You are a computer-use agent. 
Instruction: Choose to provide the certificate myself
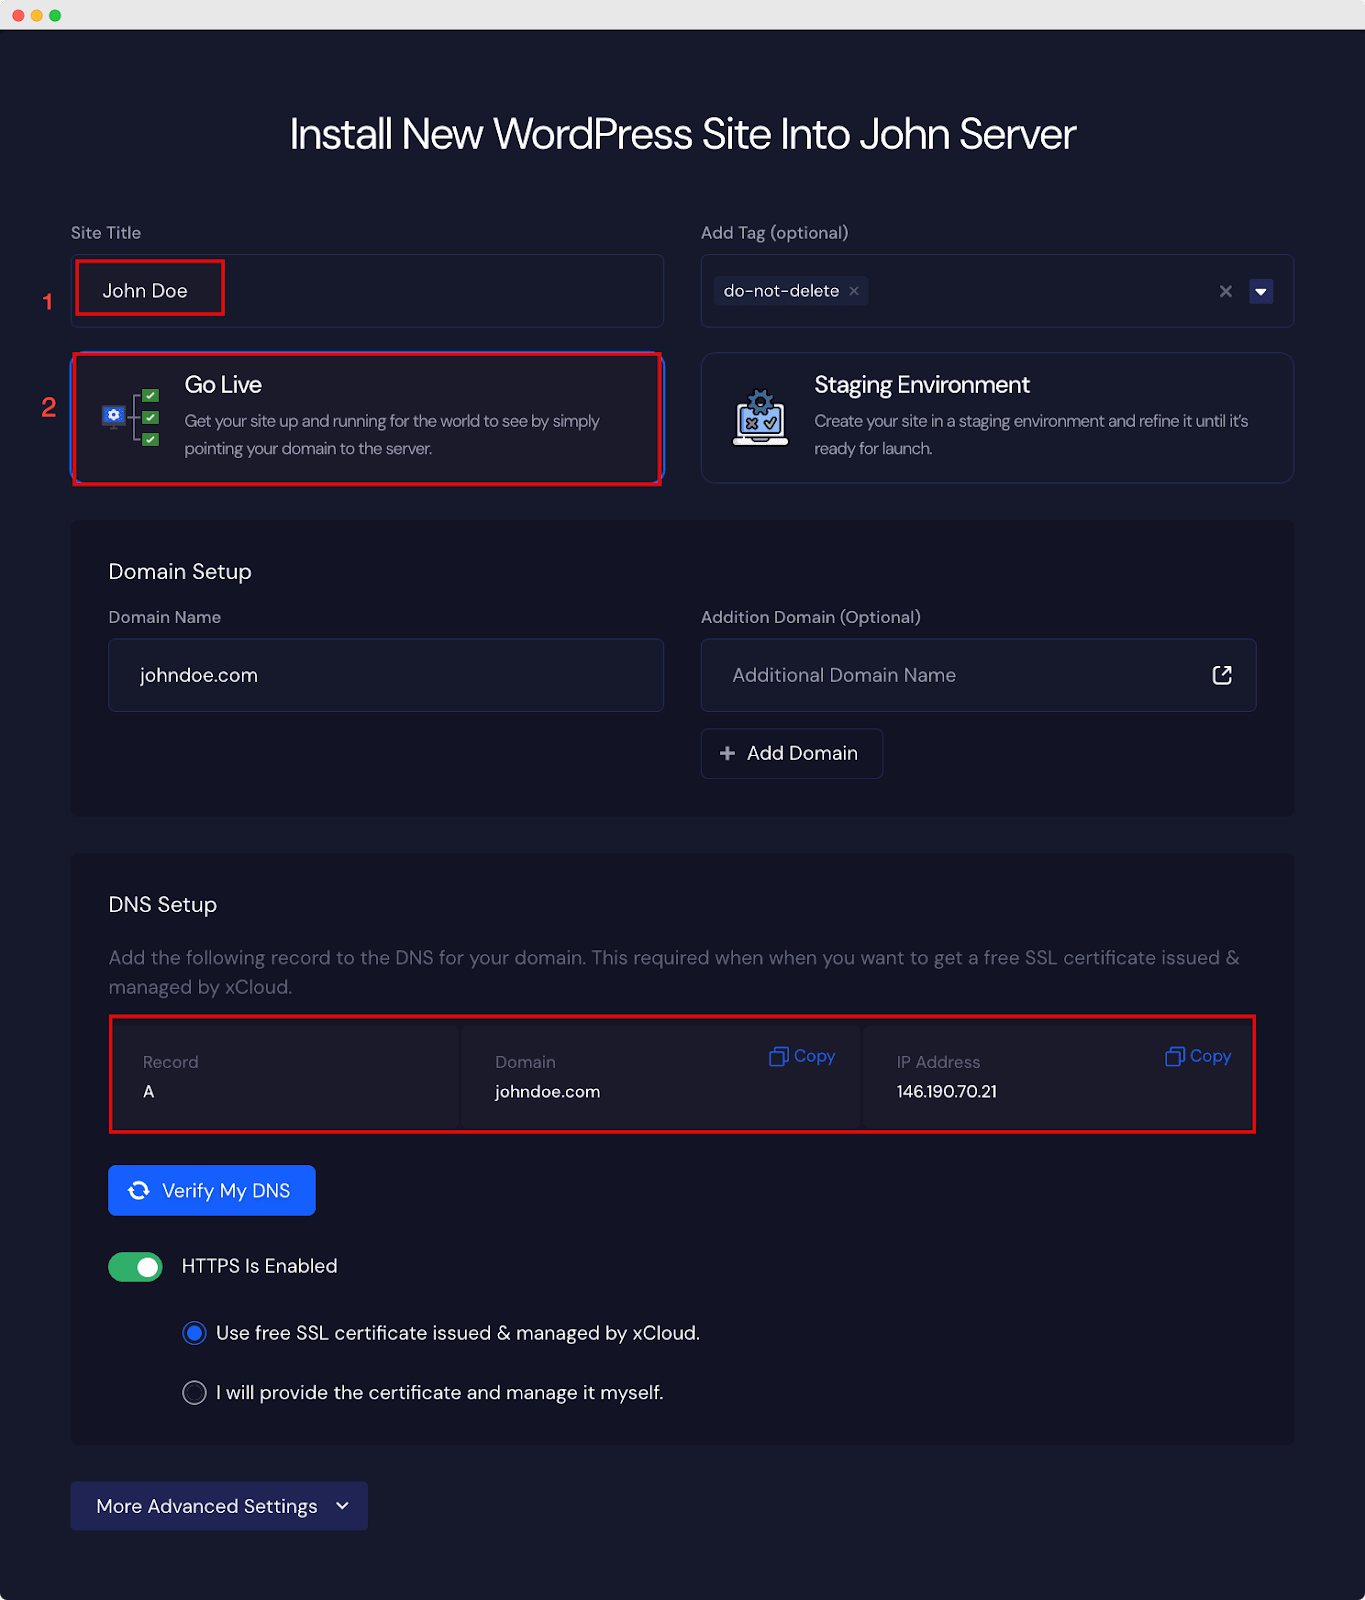click(x=195, y=1393)
